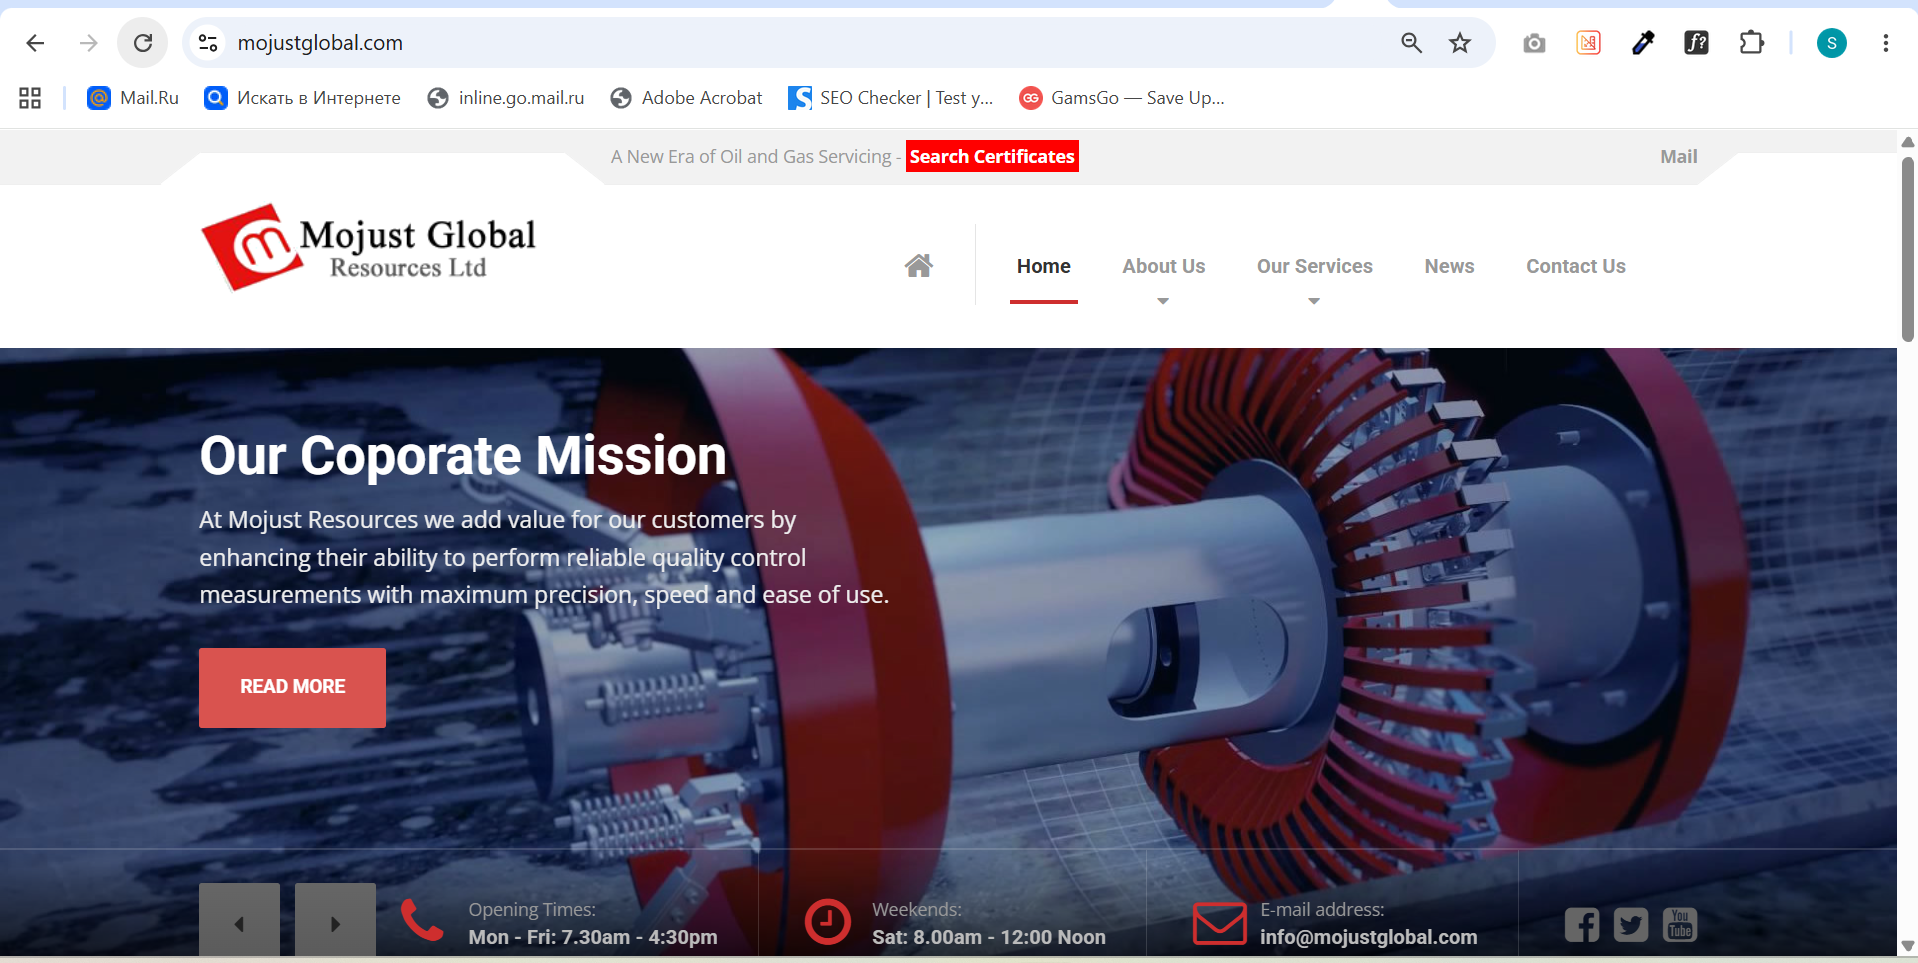The width and height of the screenshot is (1918, 963).
Task: Open the inline.go.mail.ru bookmark
Action: point(506,98)
